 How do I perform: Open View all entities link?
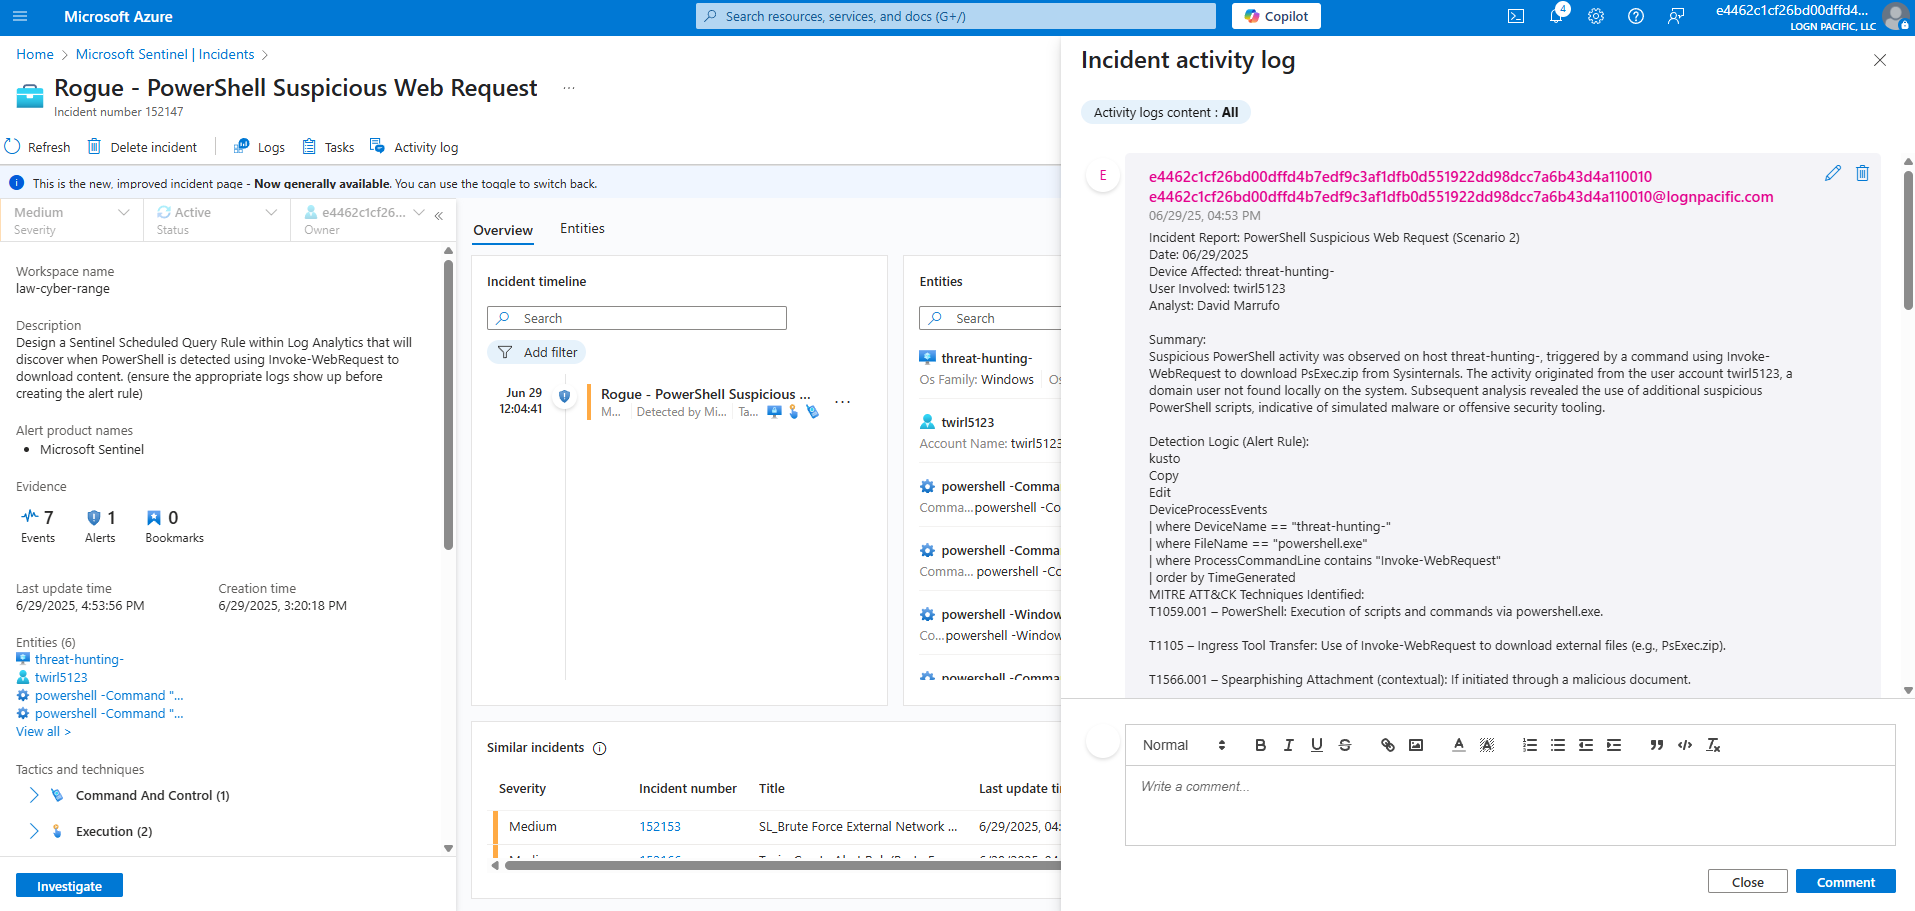pyautogui.click(x=43, y=732)
